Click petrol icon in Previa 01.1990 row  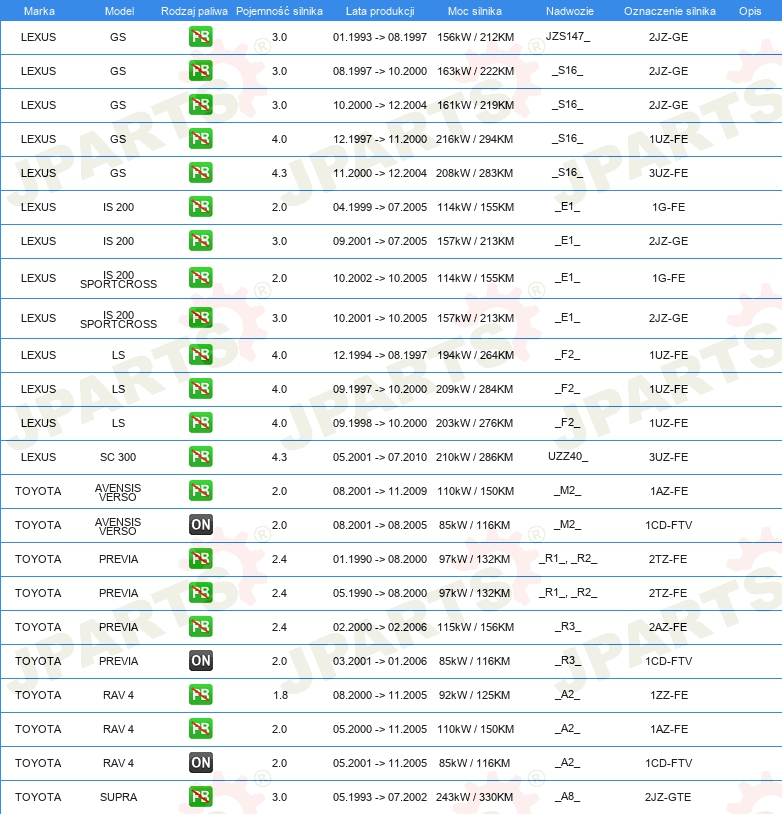tap(200, 559)
